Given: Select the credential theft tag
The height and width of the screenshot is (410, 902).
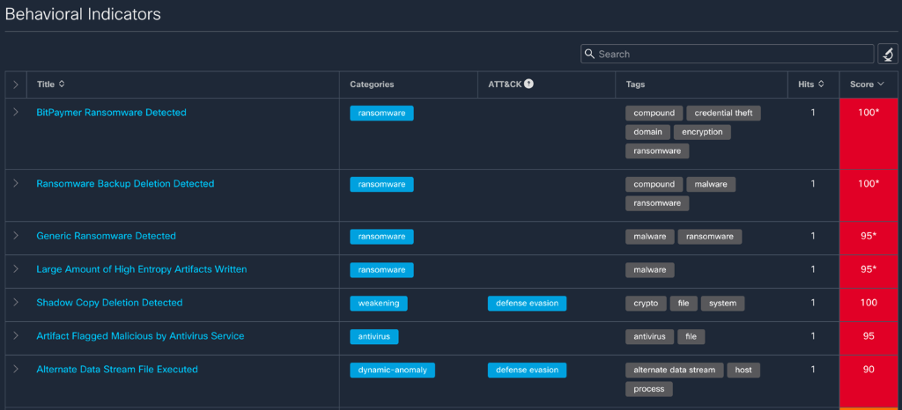Looking at the screenshot, I should click(725, 113).
